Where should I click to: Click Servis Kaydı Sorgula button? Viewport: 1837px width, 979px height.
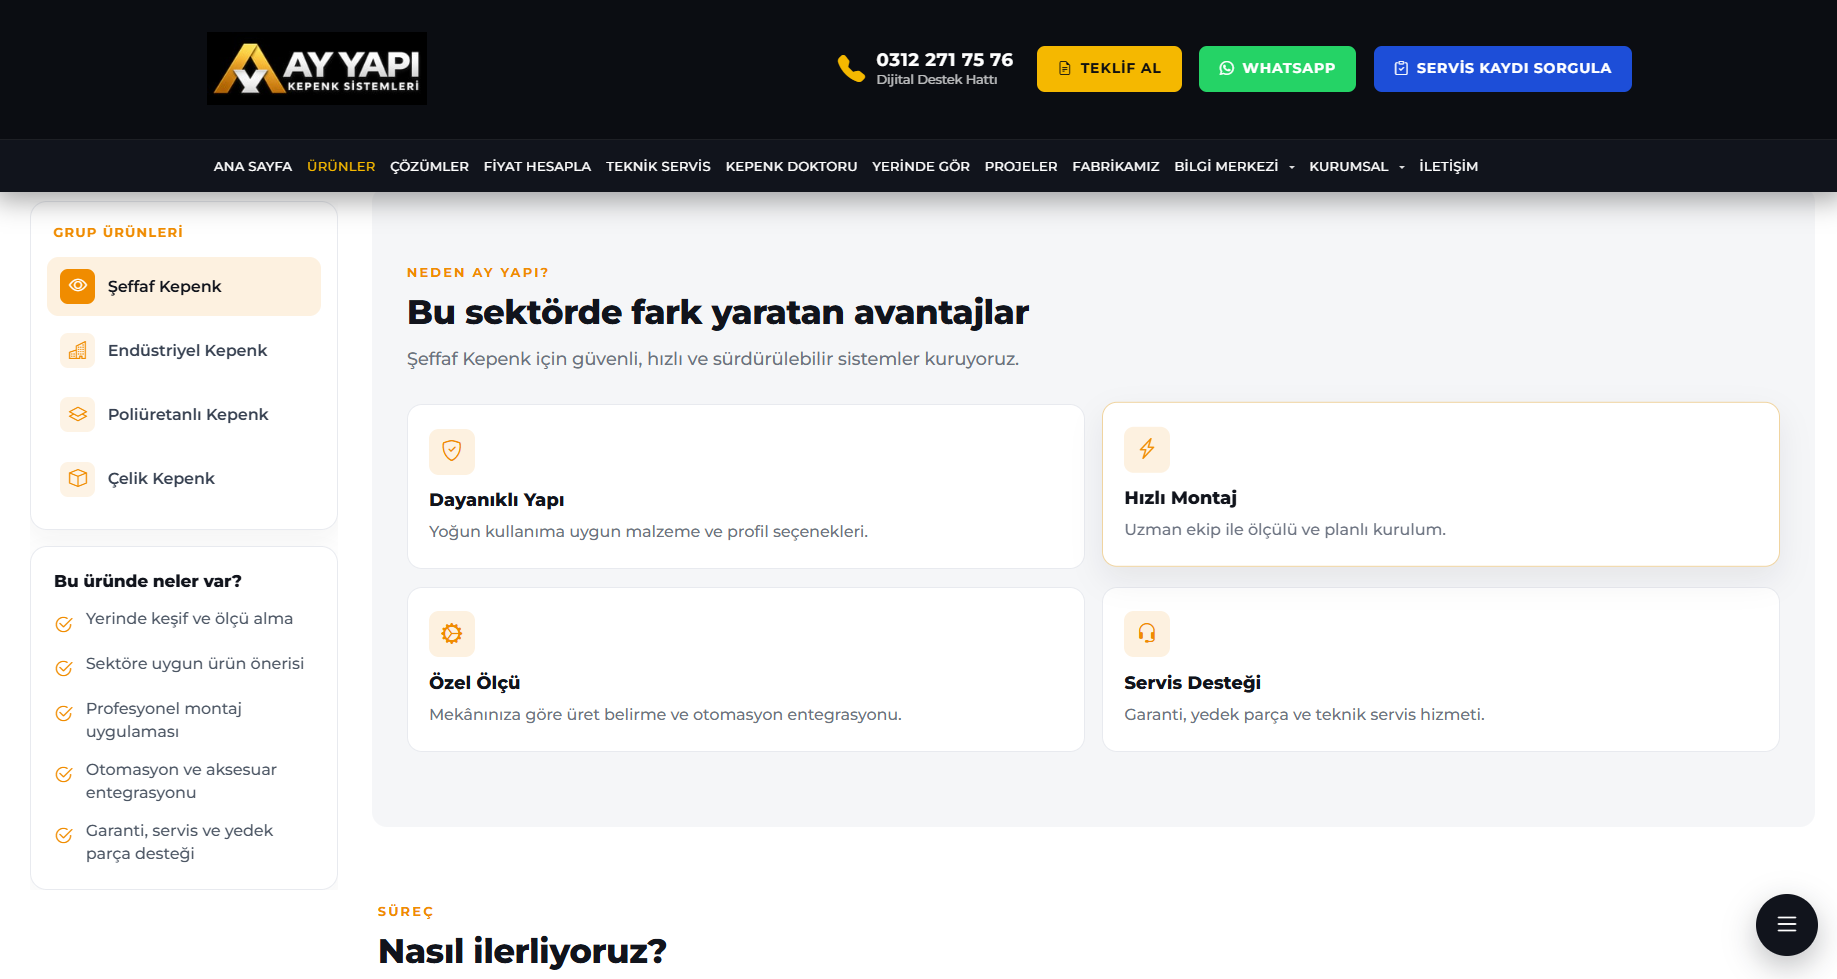point(1502,69)
